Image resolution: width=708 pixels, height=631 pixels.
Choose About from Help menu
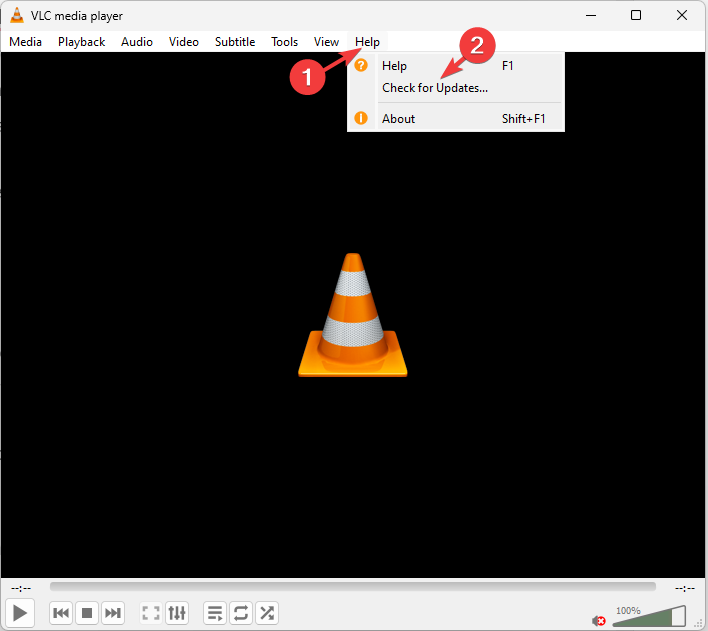click(398, 118)
